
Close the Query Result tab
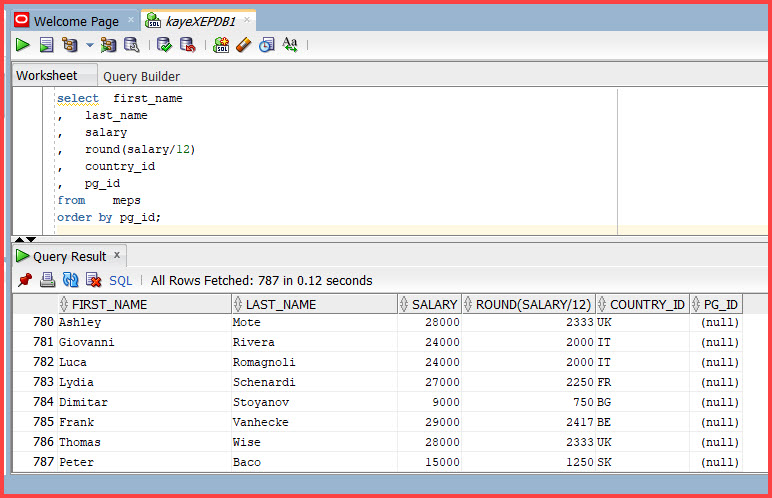(x=117, y=255)
